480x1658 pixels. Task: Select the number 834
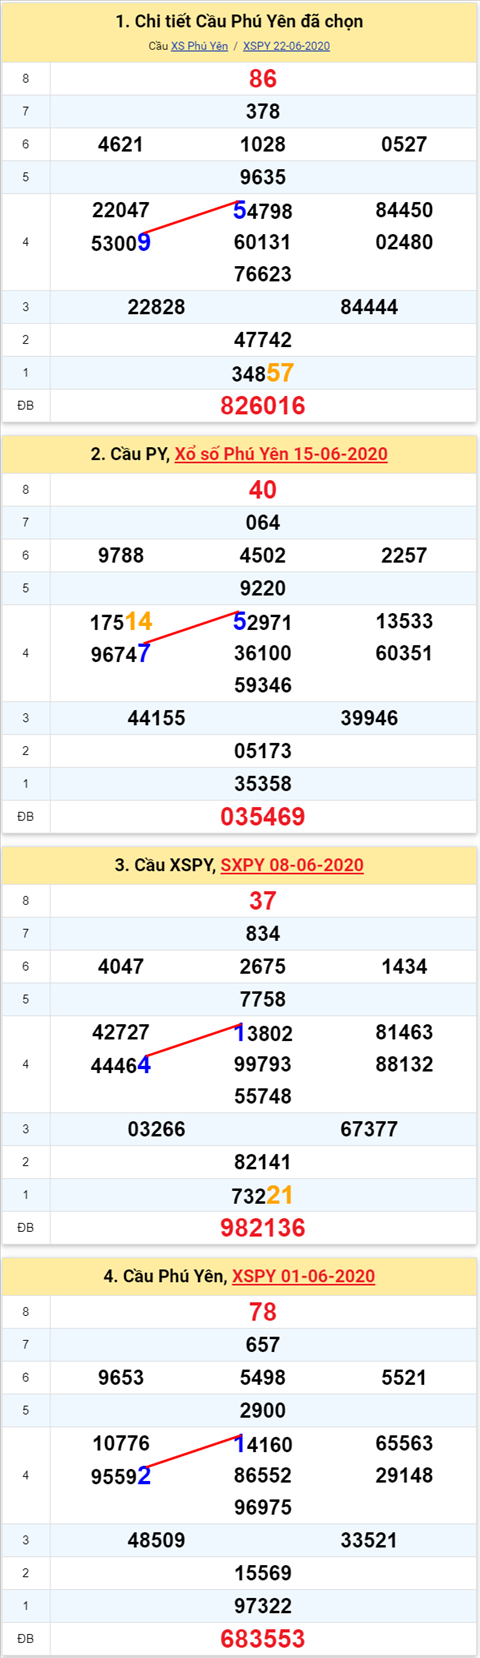pos(263,934)
